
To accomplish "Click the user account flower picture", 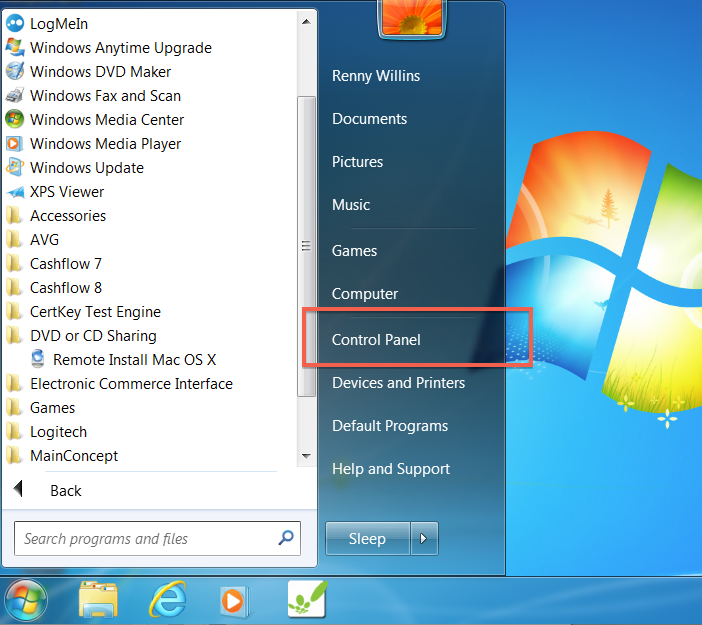I will point(412,18).
